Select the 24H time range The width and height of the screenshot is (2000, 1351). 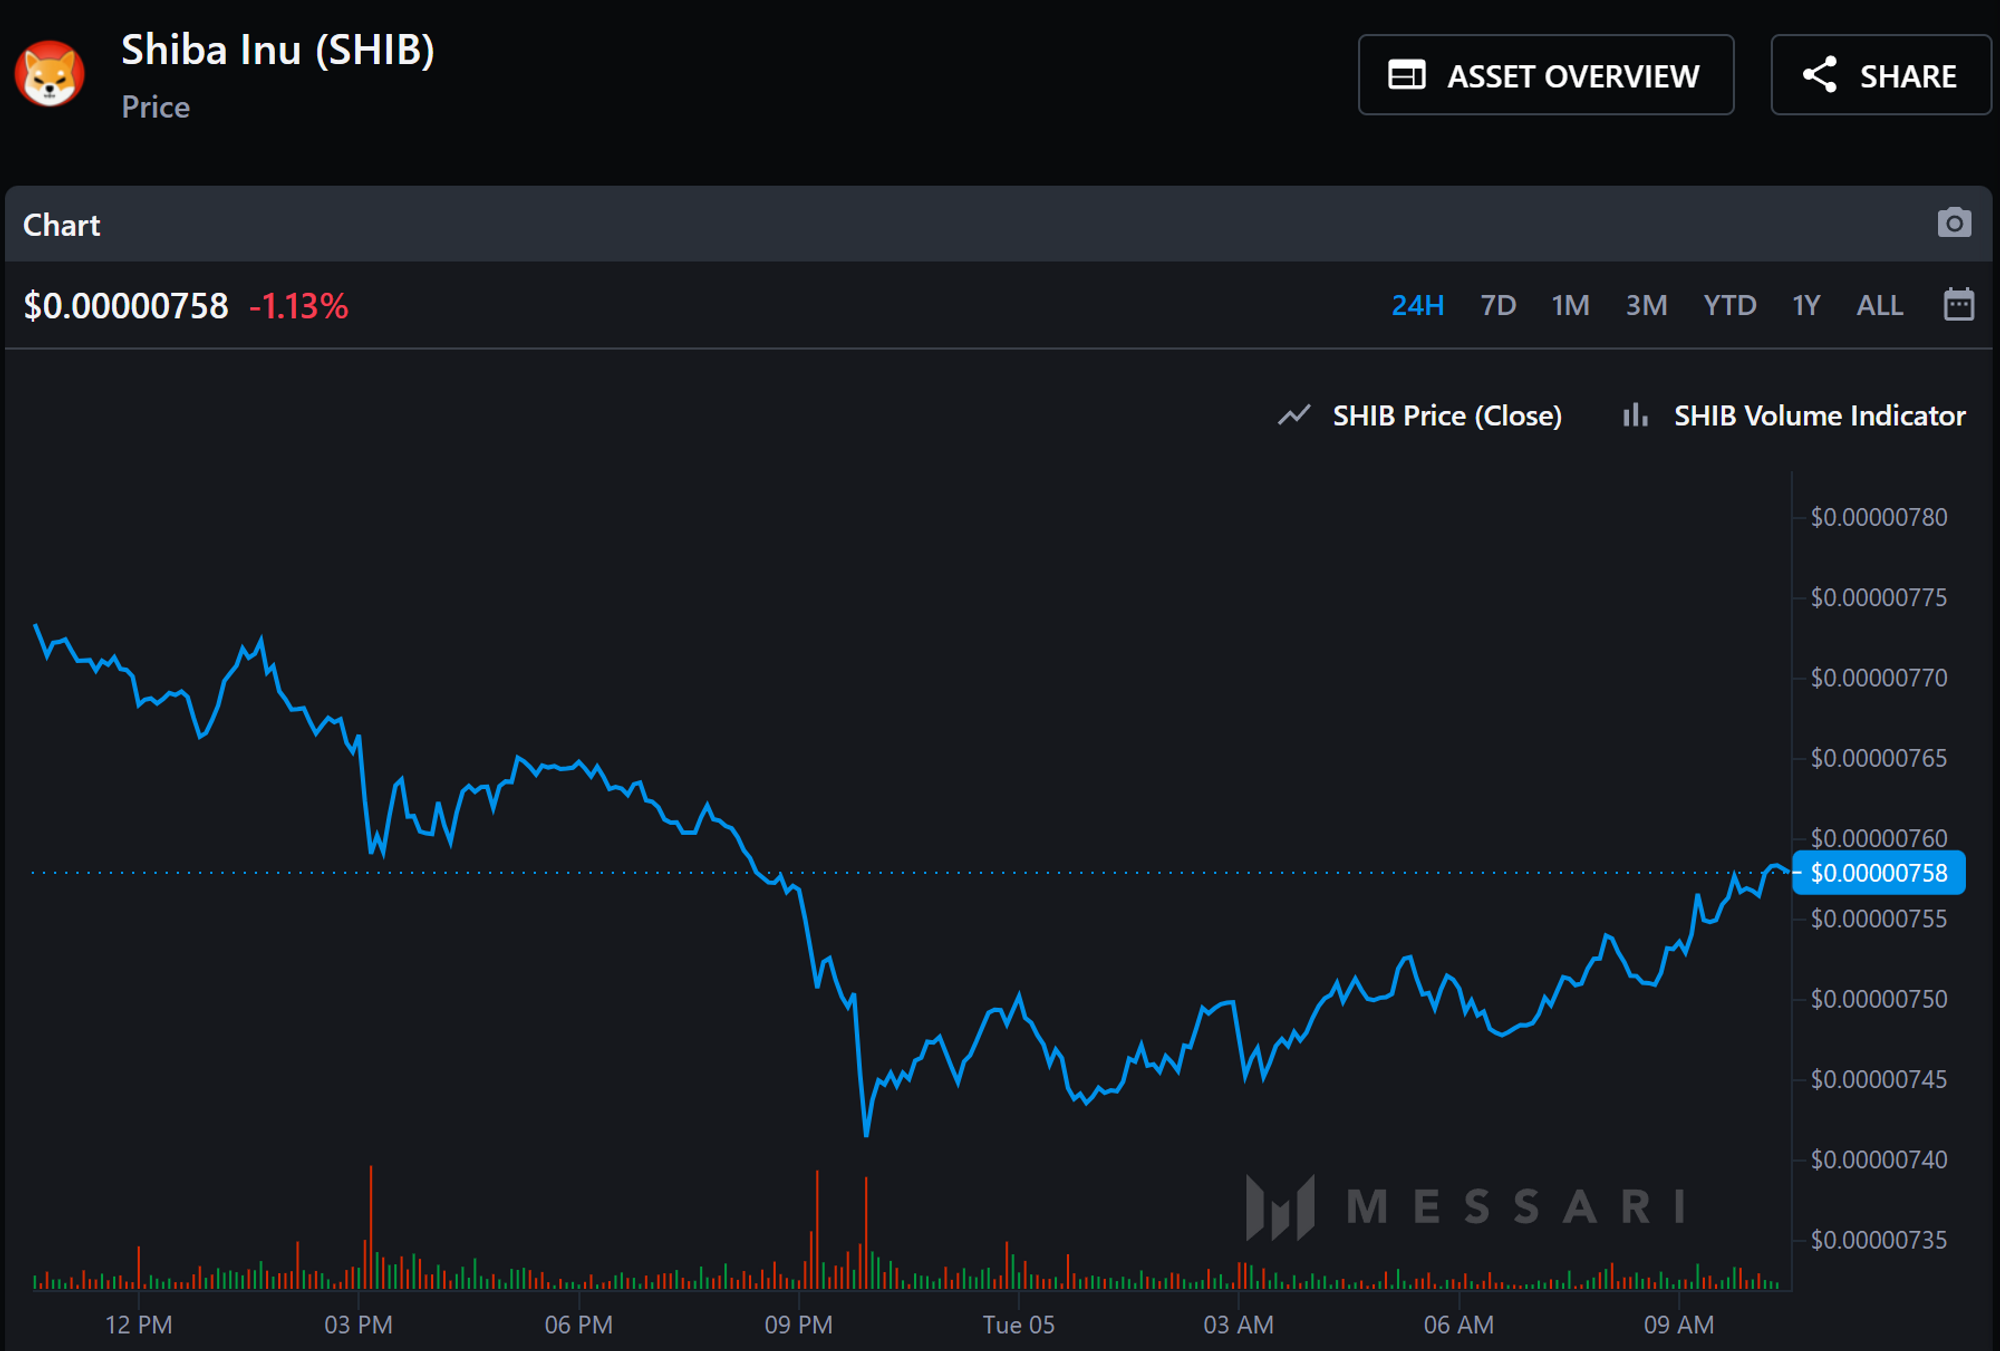1417,305
